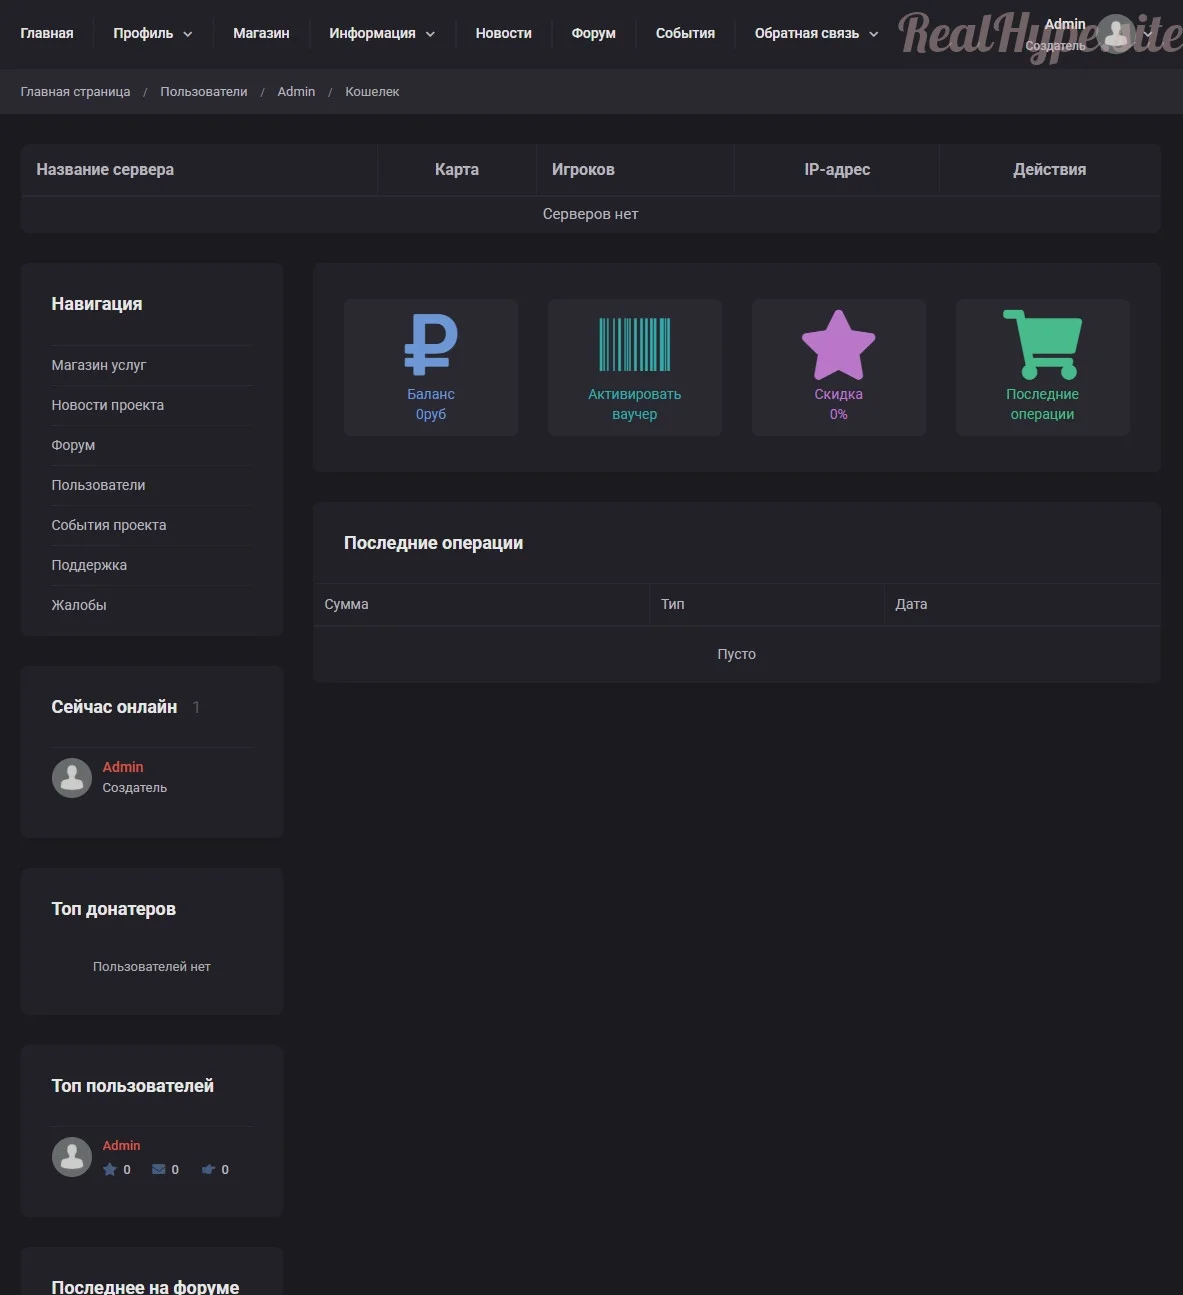Screen dimensions: 1183x1295
Task: Click the Пользователи breadcrumb link
Action: [x=204, y=91]
